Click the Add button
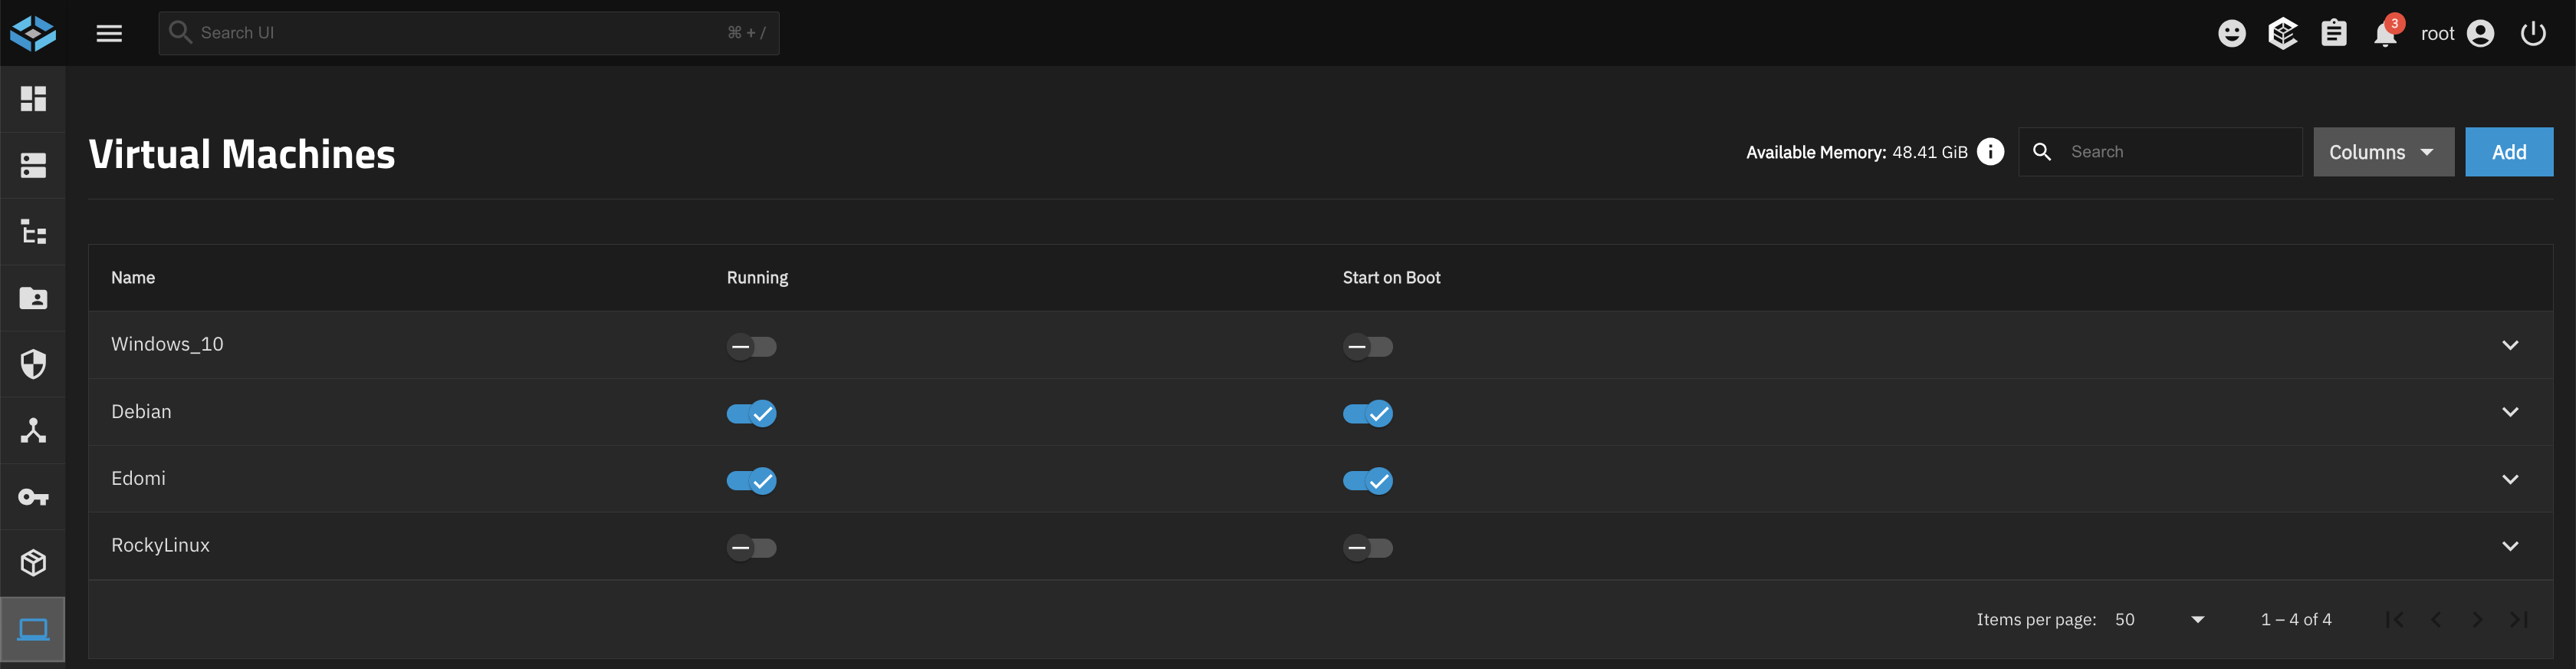Viewport: 2576px width, 669px height. pyautogui.click(x=2508, y=152)
